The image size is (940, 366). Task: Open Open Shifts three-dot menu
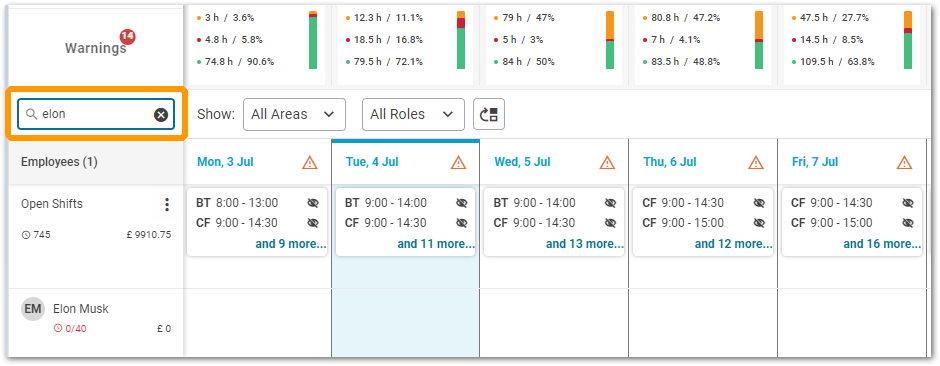tap(167, 205)
